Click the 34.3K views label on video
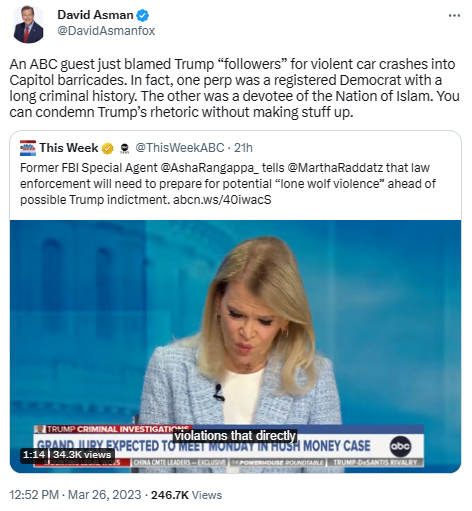Screen dimensions: 472x511 (82, 454)
